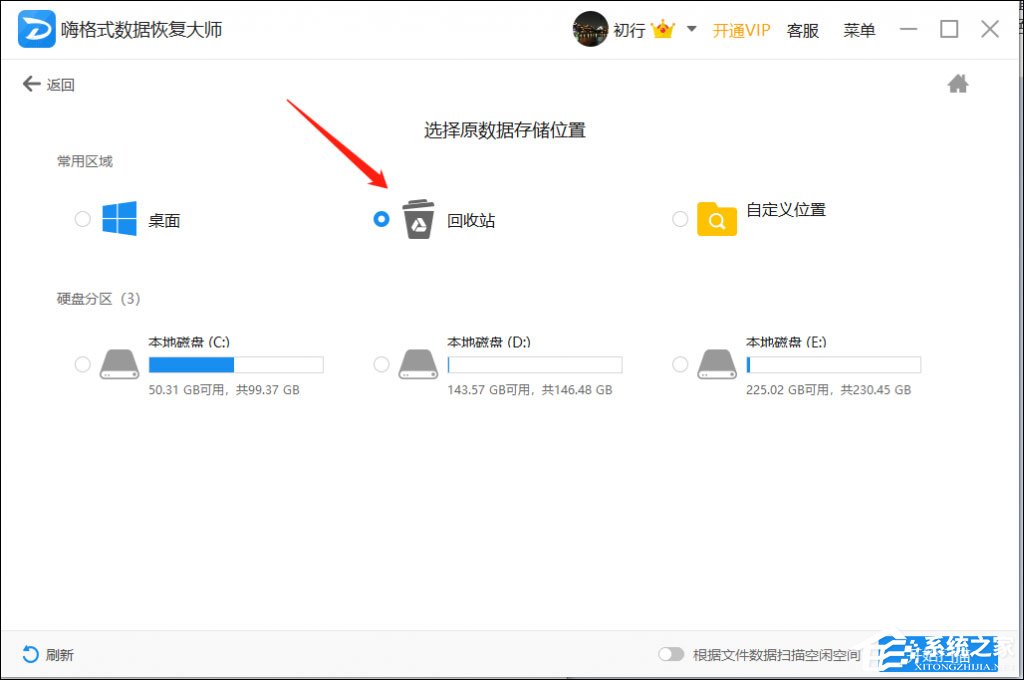This screenshot has width=1024, height=680.
Task: Click the drive icon for 本地磁盘 (E:)
Action: click(x=717, y=364)
